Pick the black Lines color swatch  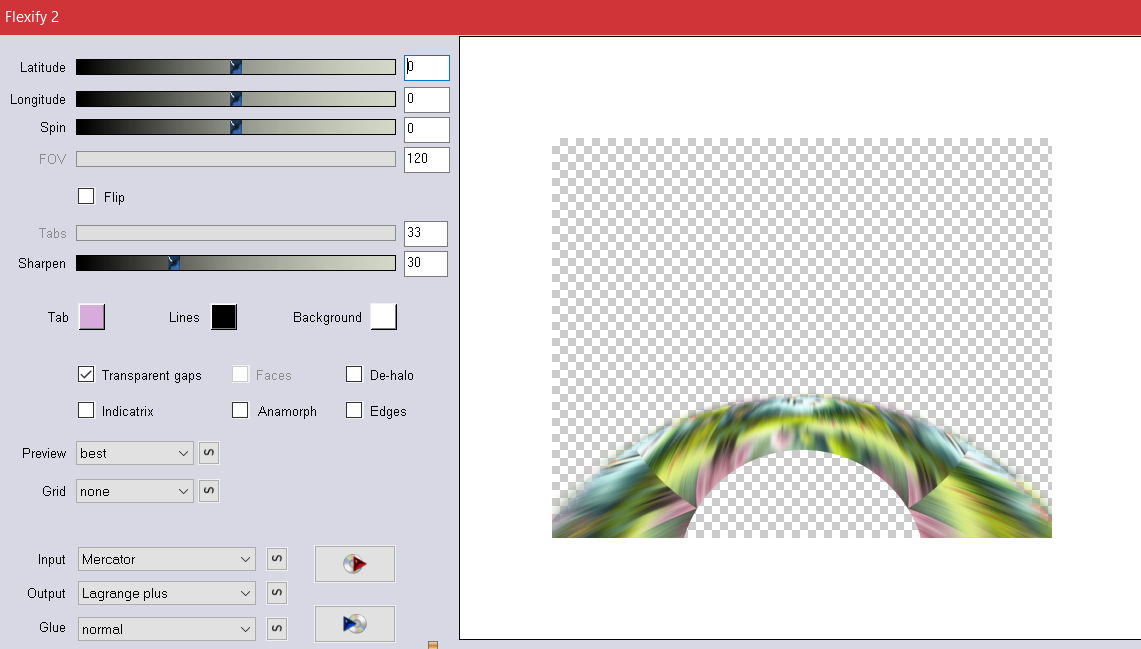pyautogui.click(x=224, y=317)
